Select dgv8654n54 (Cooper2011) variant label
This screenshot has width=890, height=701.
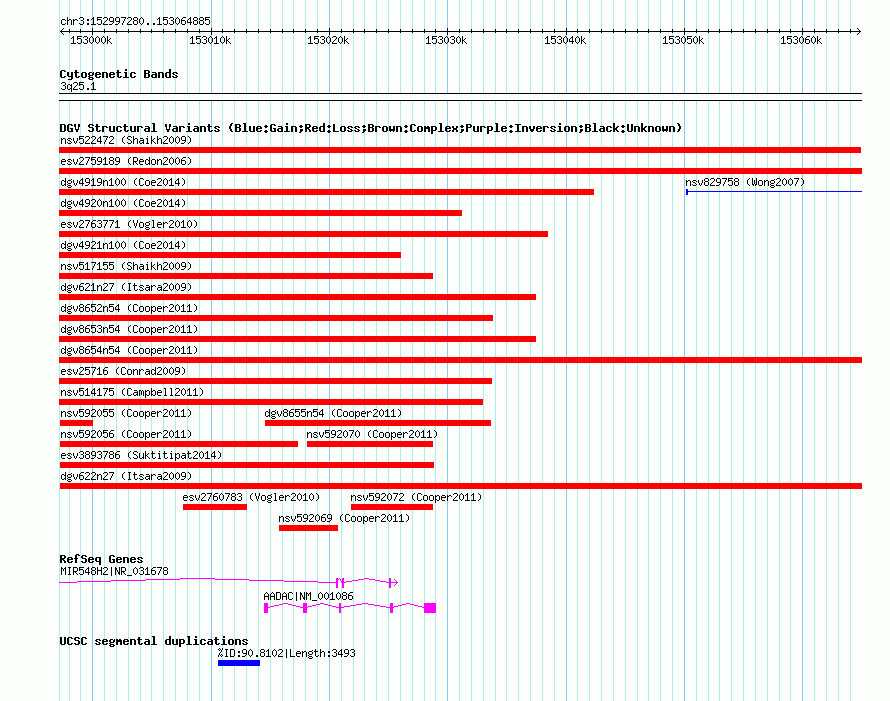tap(129, 350)
